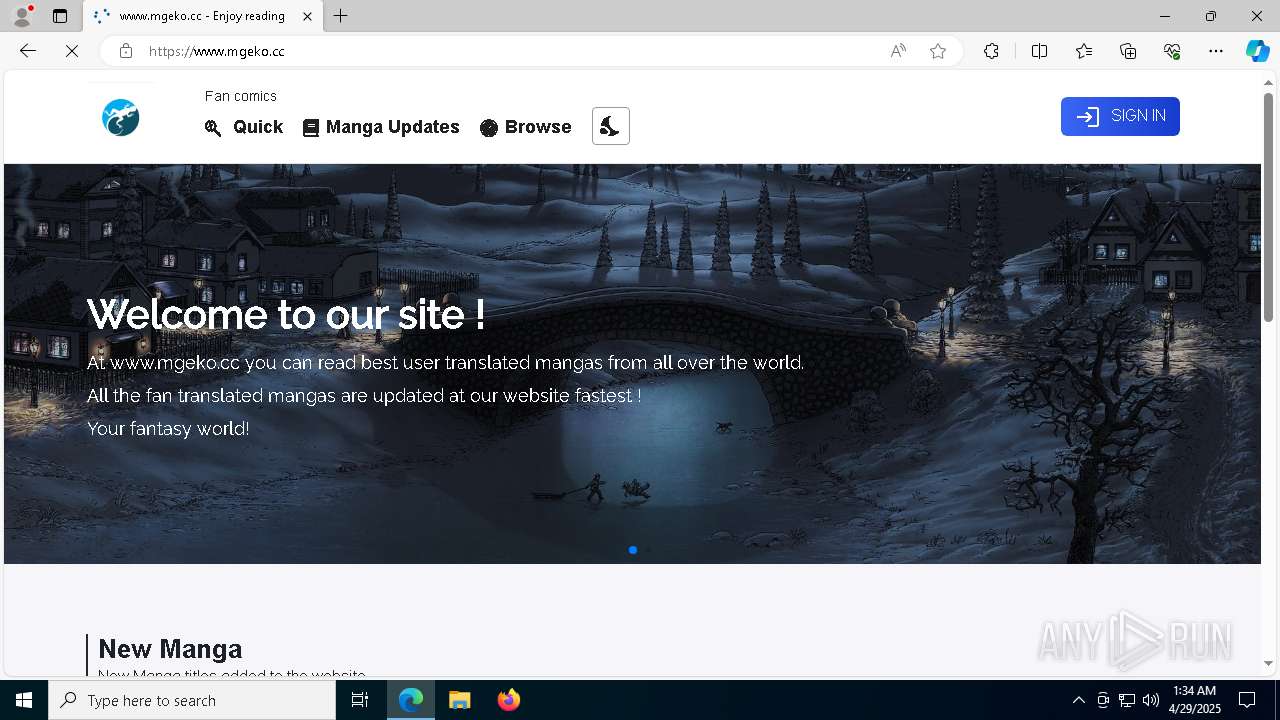Image resolution: width=1280 pixels, height=720 pixels.
Task: Click the taskbar search box
Action: tap(192, 700)
